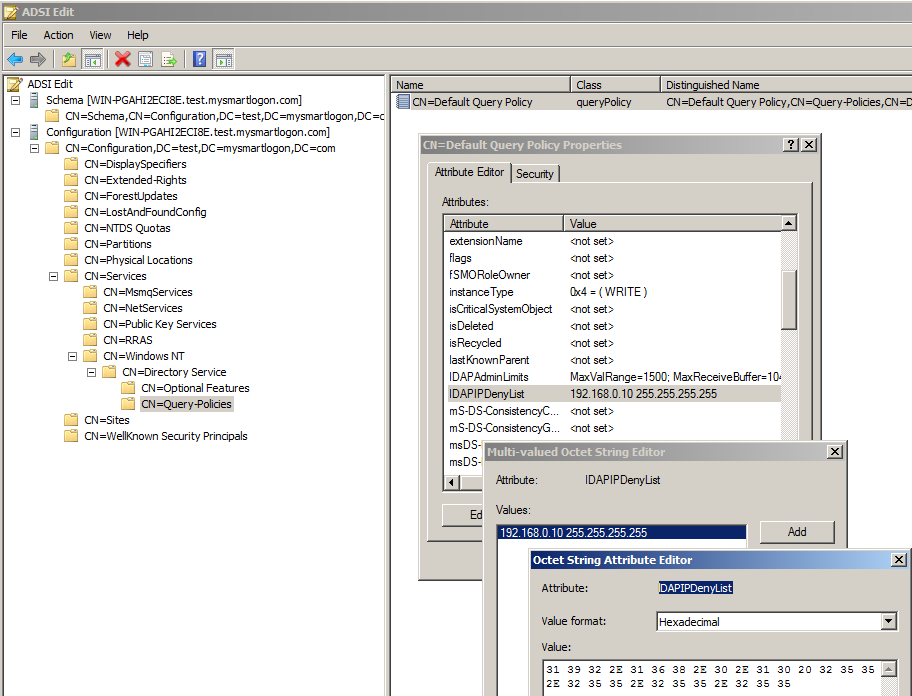Collapse the Configuration server node
This screenshot has width=912, height=696.
tap(16, 132)
